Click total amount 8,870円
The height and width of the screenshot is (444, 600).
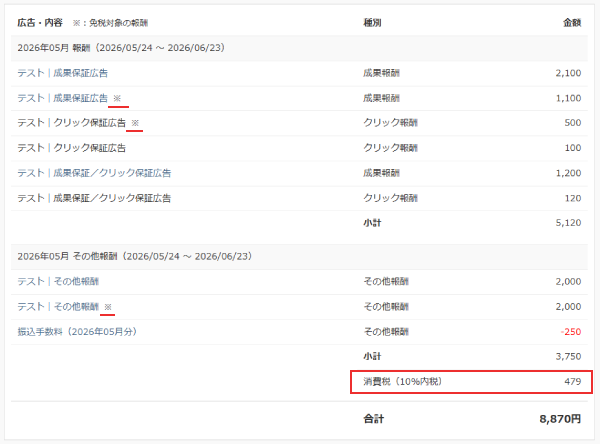[561, 419]
